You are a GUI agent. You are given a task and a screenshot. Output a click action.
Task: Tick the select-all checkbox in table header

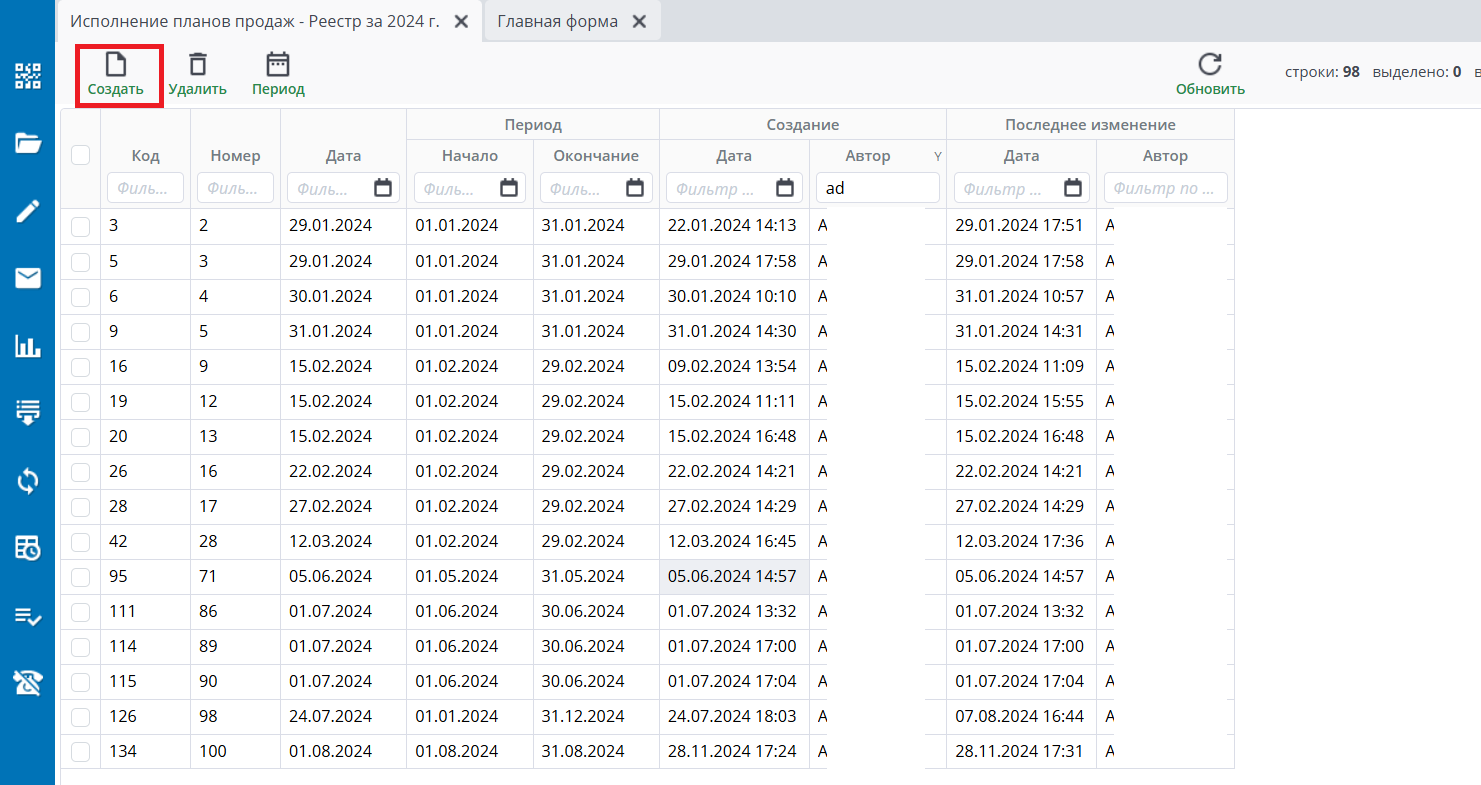coord(81,155)
